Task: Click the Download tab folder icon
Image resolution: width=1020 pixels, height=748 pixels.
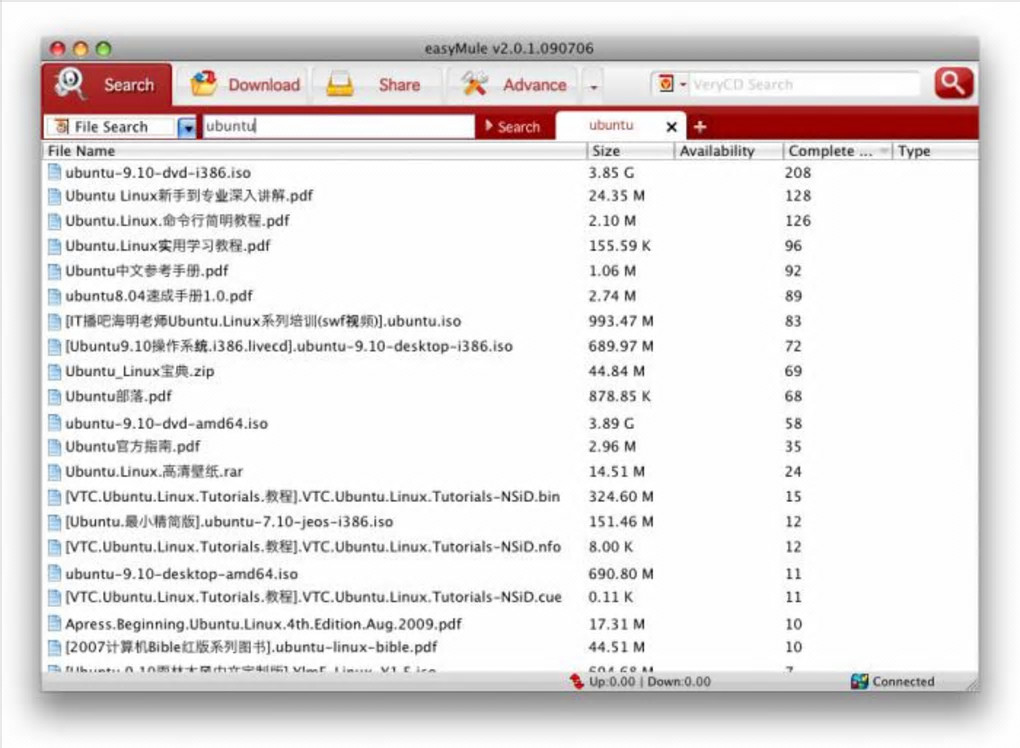Action: coord(204,84)
